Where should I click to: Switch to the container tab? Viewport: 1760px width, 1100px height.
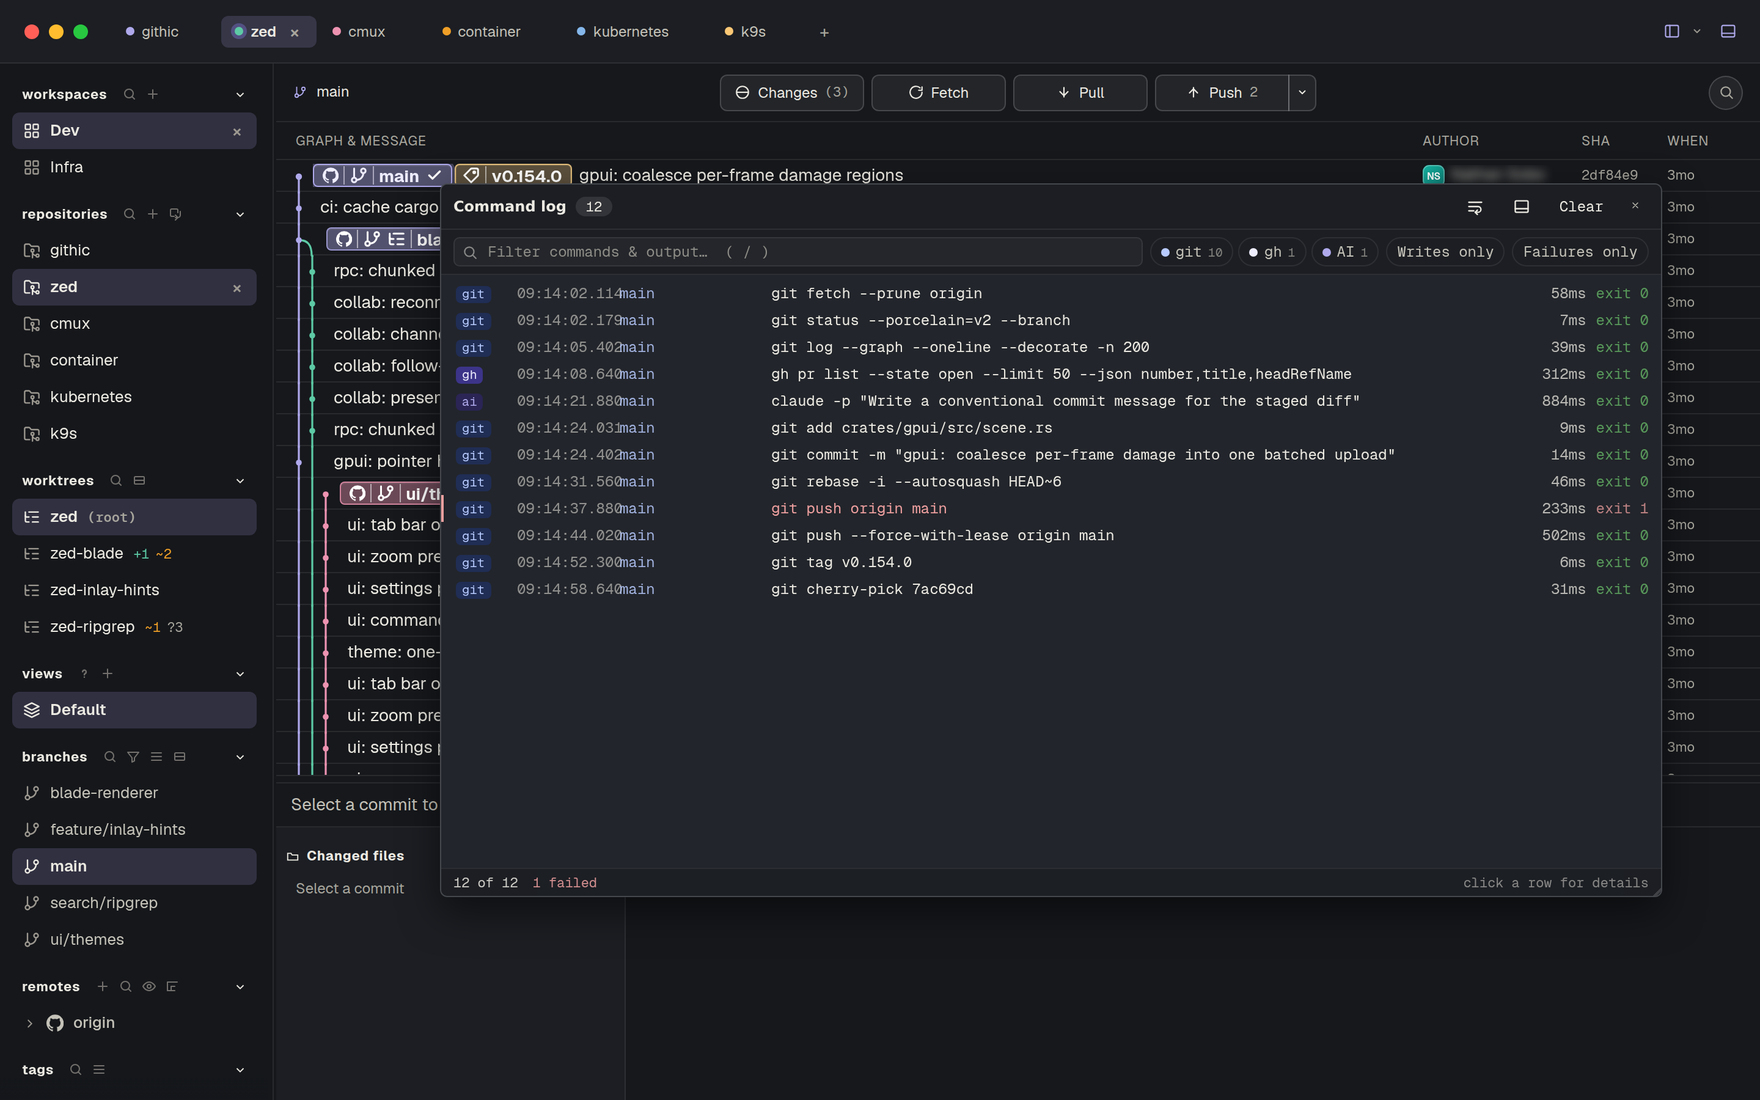[481, 32]
